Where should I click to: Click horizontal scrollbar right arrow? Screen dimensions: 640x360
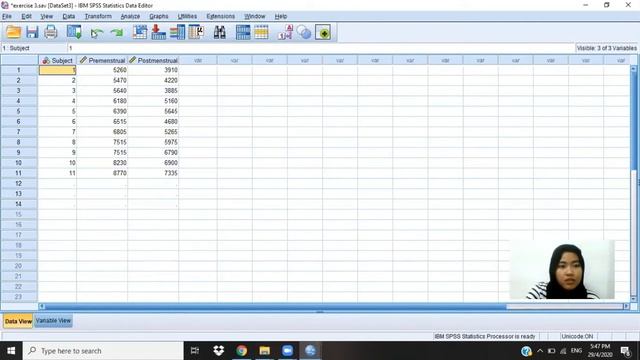pyautogui.click(x=627, y=306)
